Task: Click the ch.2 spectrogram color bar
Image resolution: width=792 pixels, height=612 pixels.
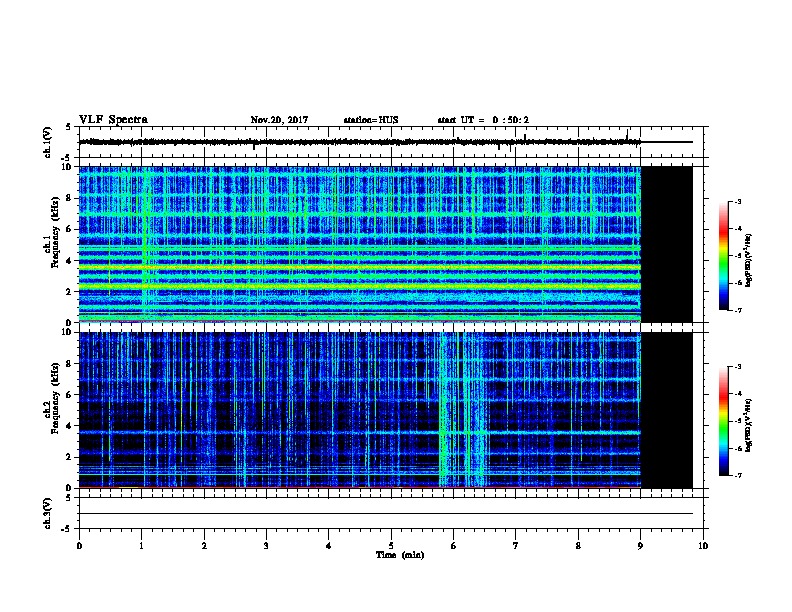Action: [x=723, y=421]
